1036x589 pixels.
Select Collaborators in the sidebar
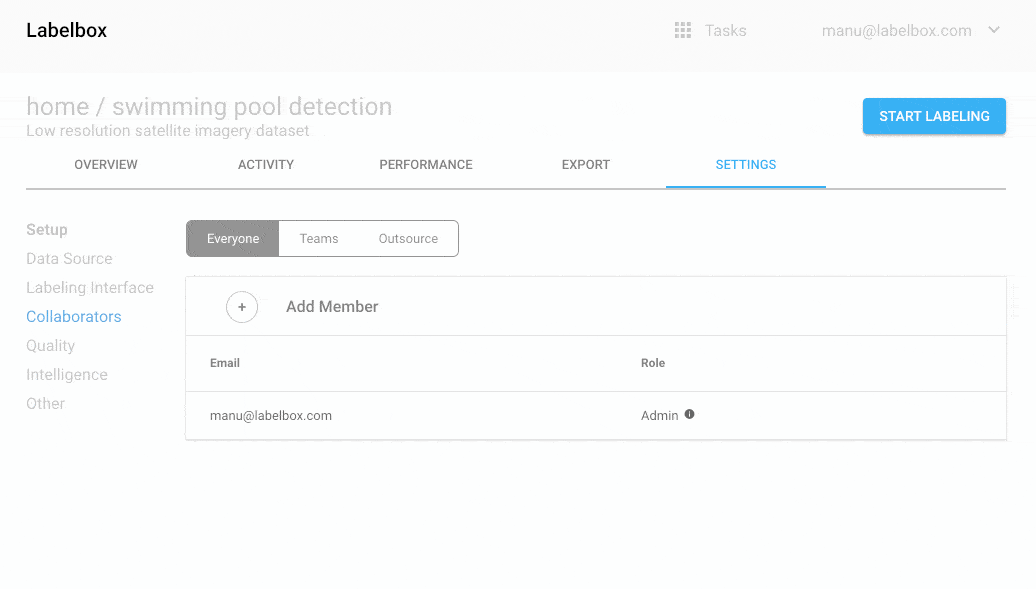pos(74,317)
